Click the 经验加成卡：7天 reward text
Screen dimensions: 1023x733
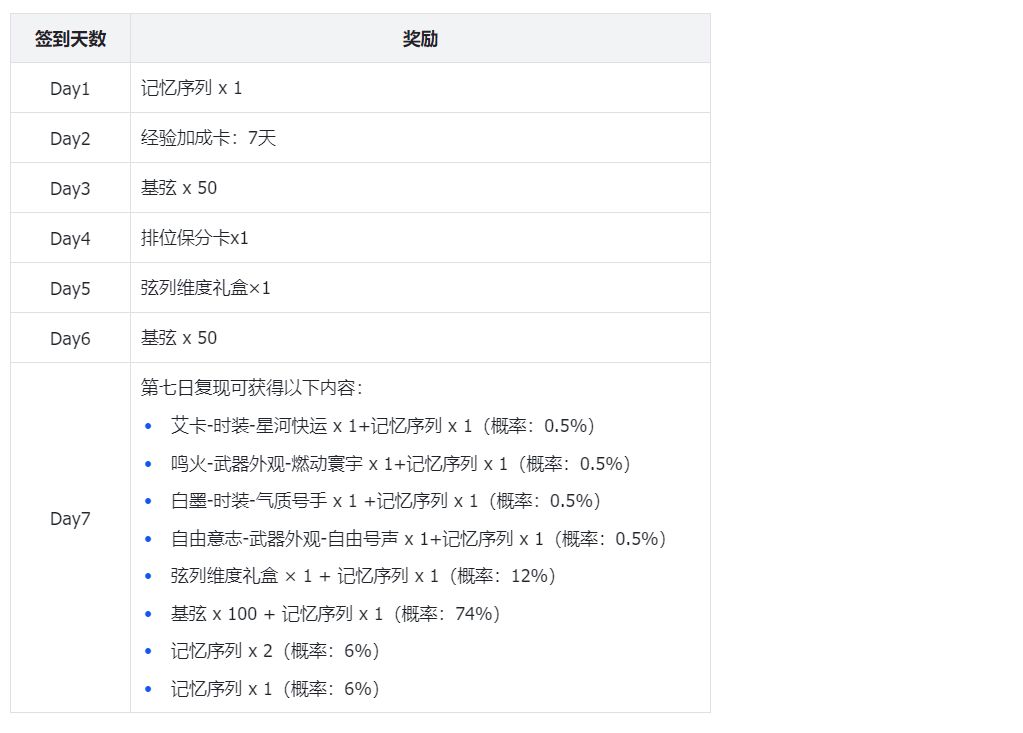click(208, 139)
